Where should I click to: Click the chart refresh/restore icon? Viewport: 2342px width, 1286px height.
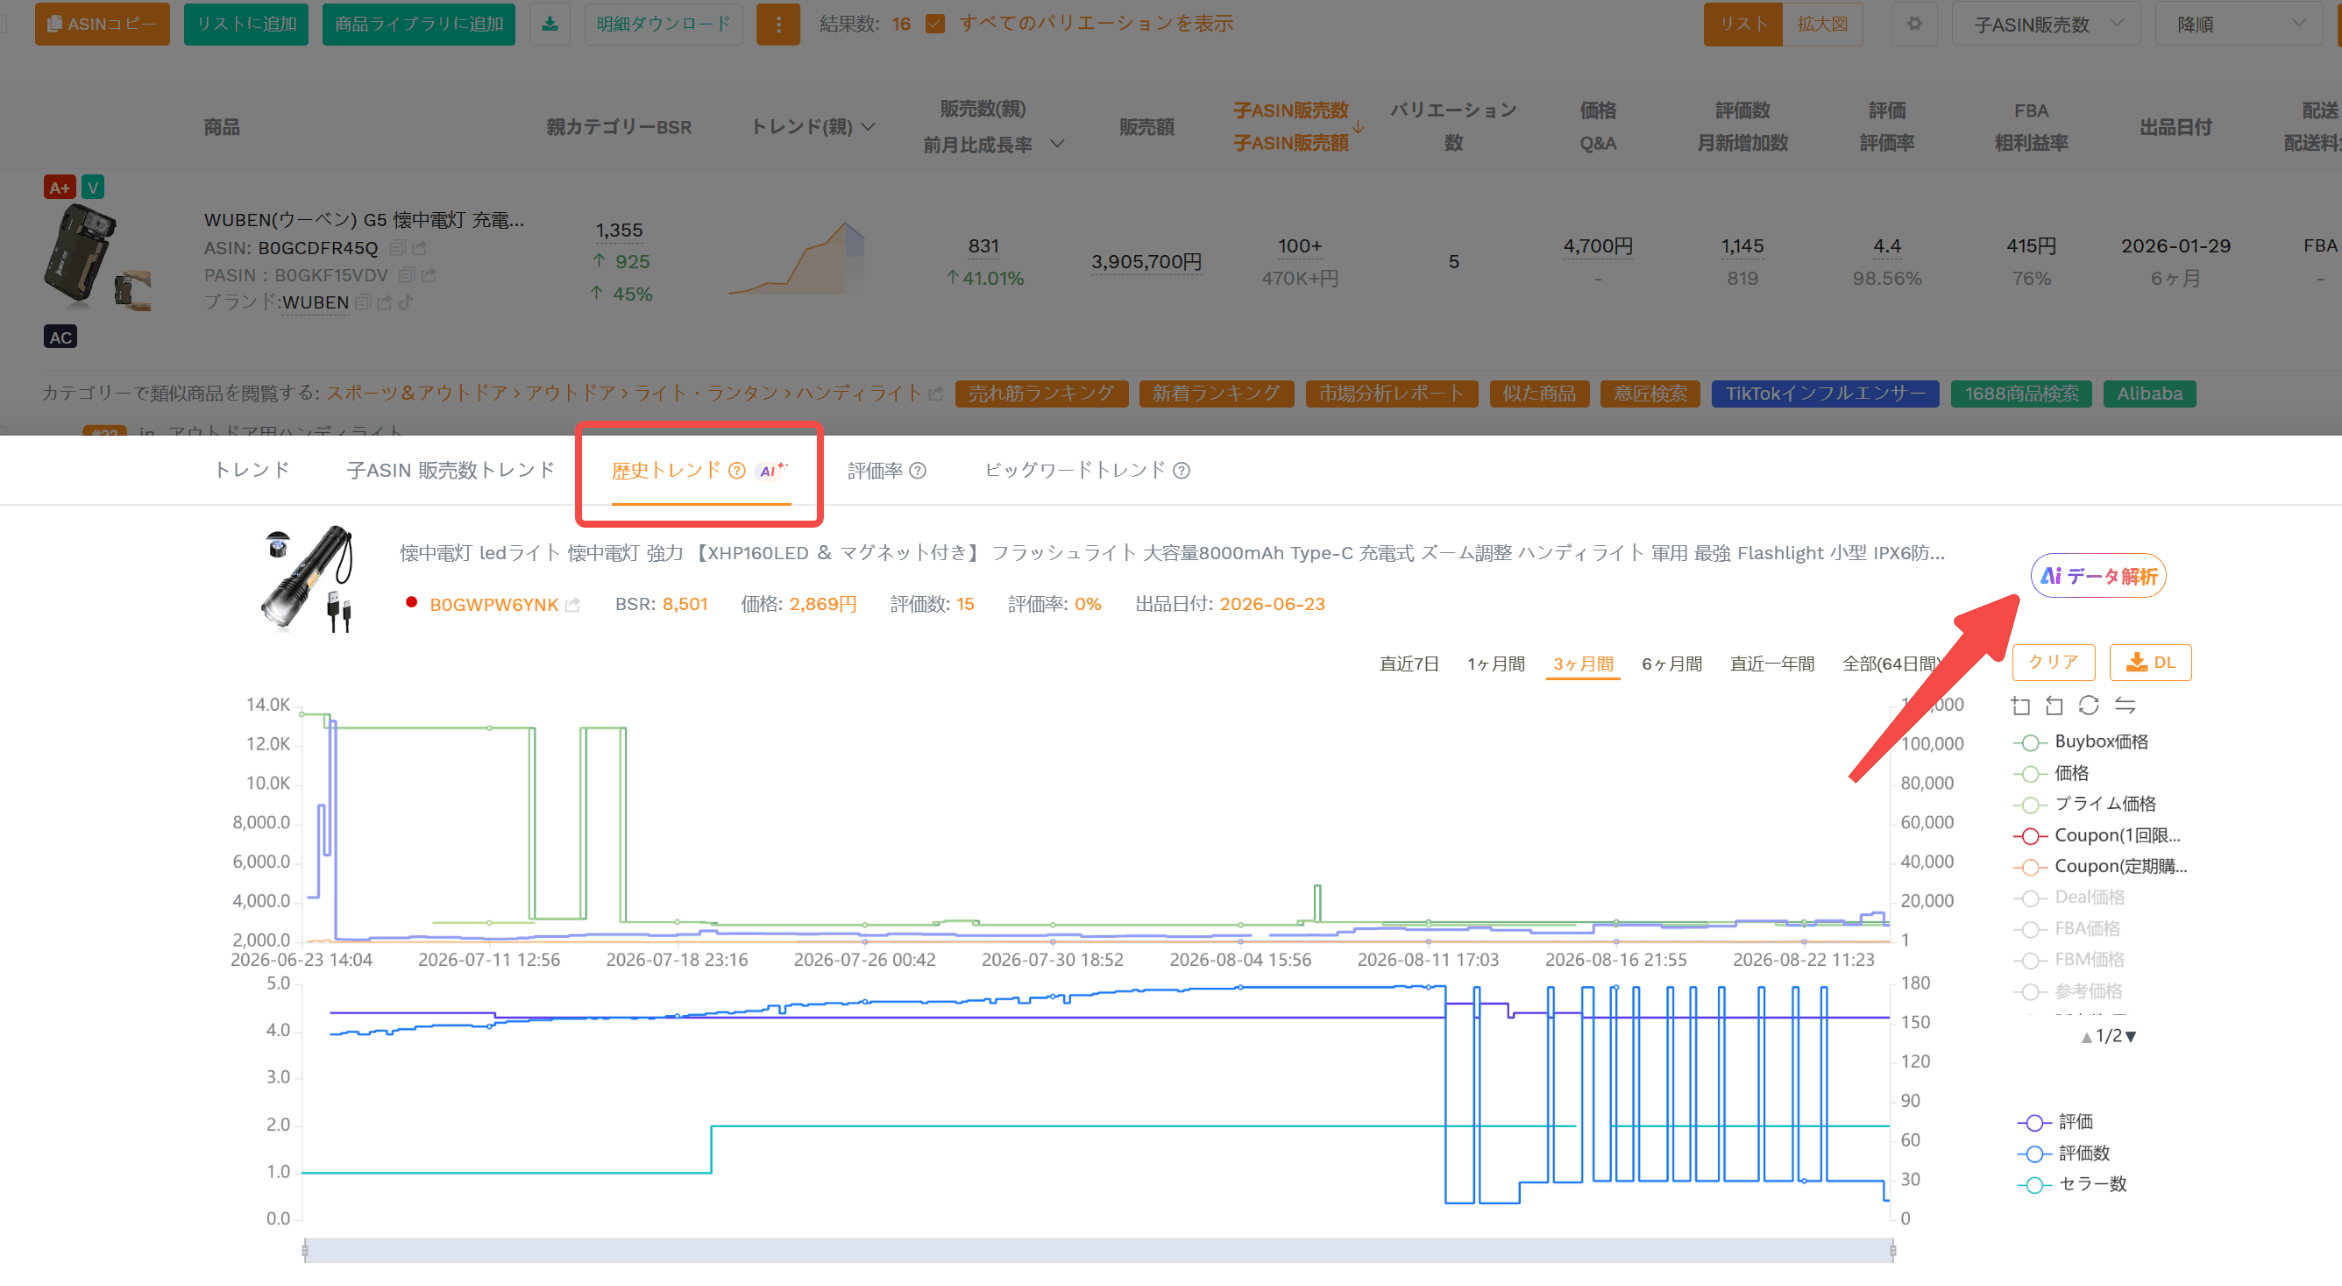pyautogui.click(x=2089, y=706)
